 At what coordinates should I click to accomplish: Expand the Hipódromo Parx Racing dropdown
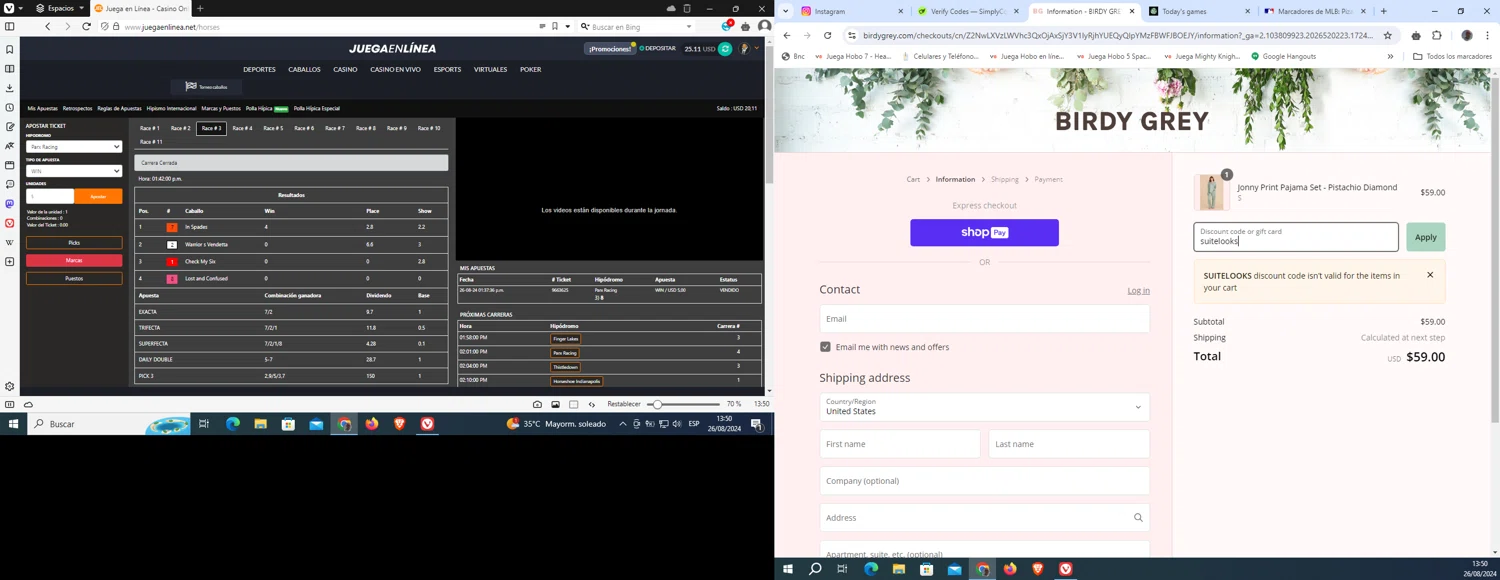click(74, 147)
